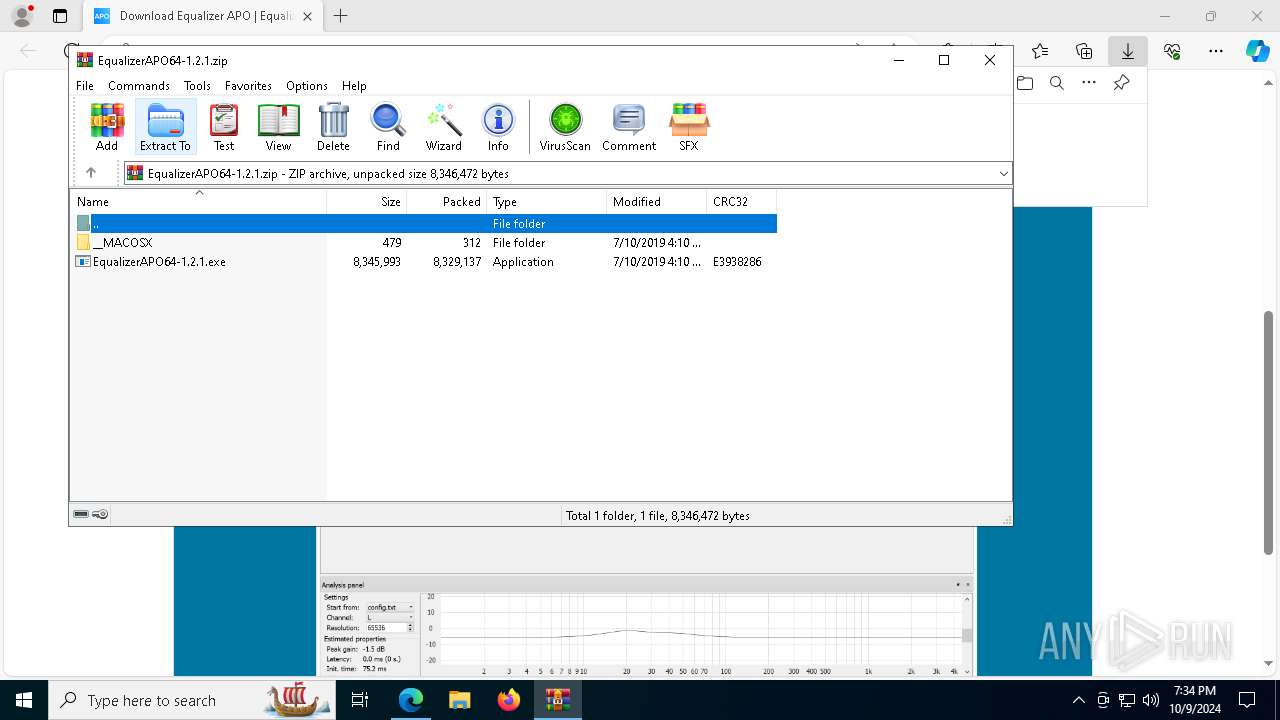Open the Windows Start menu
The image size is (1280, 720).
(x=24, y=700)
